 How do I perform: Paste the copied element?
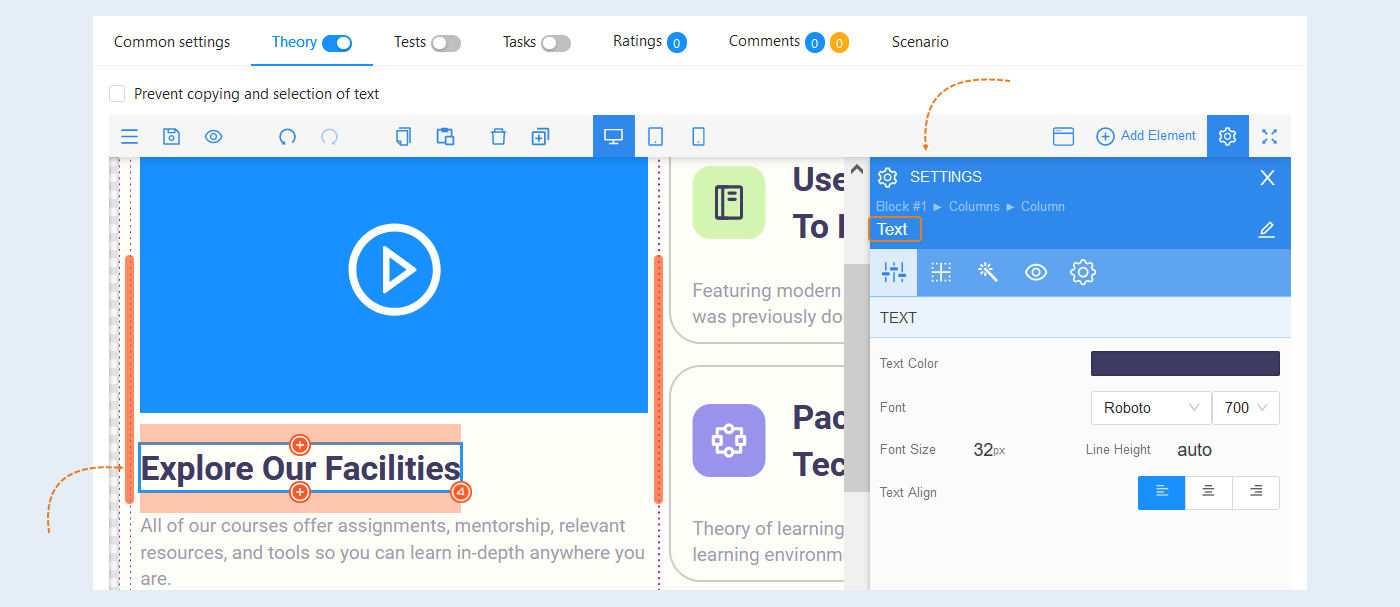click(x=445, y=137)
